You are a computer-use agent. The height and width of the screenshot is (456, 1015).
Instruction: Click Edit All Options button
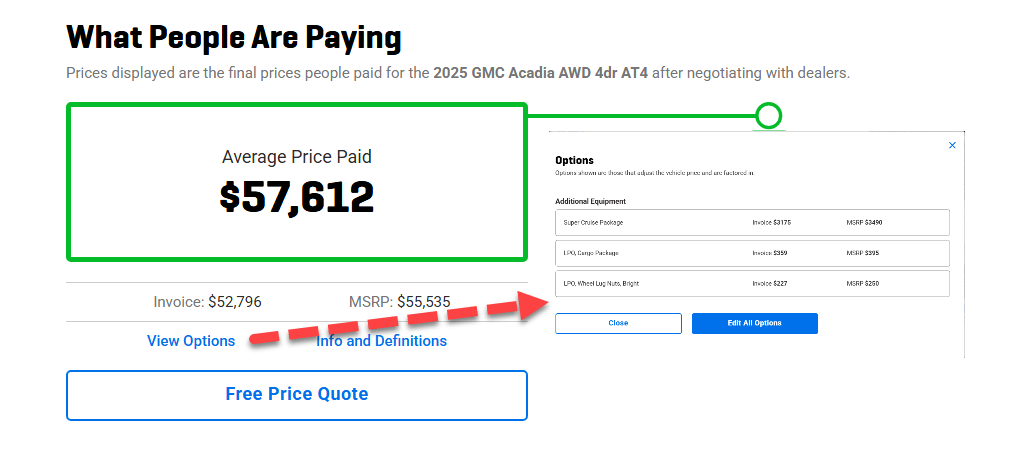coord(755,323)
